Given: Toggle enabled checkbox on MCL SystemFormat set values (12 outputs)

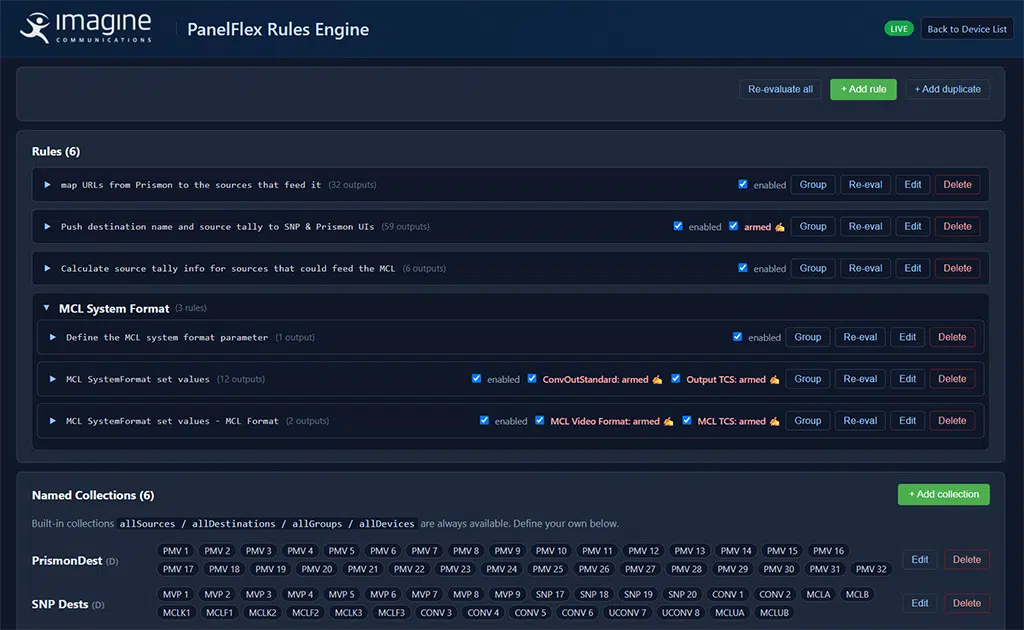Looking at the screenshot, I should click(476, 379).
